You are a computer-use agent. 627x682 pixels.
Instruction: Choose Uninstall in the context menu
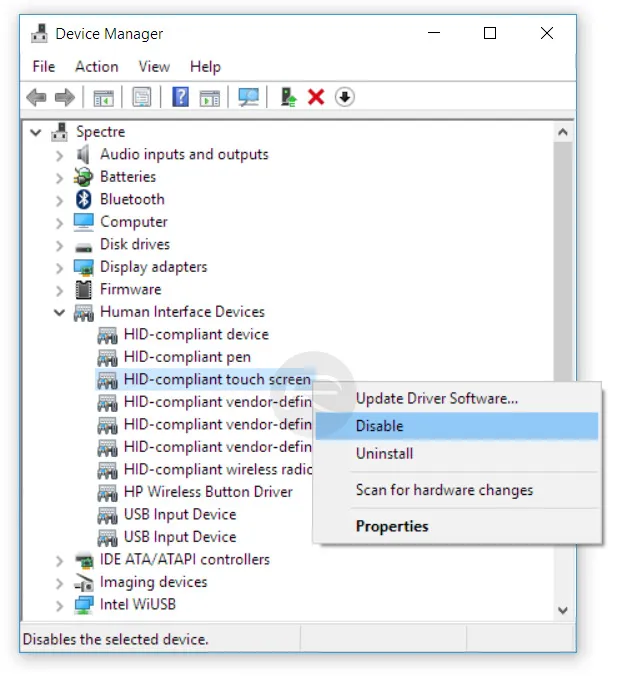pos(457,454)
